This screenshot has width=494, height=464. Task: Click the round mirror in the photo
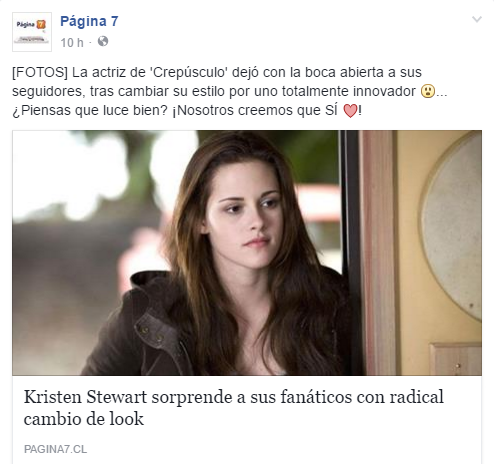tap(452, 227)
